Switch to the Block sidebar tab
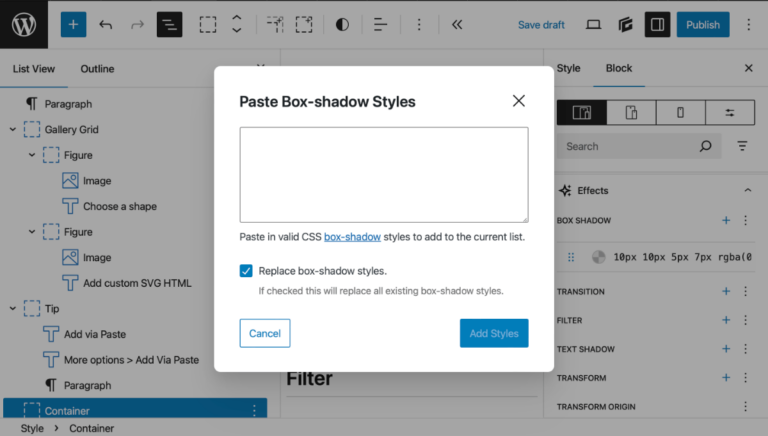 coord(619,68)
